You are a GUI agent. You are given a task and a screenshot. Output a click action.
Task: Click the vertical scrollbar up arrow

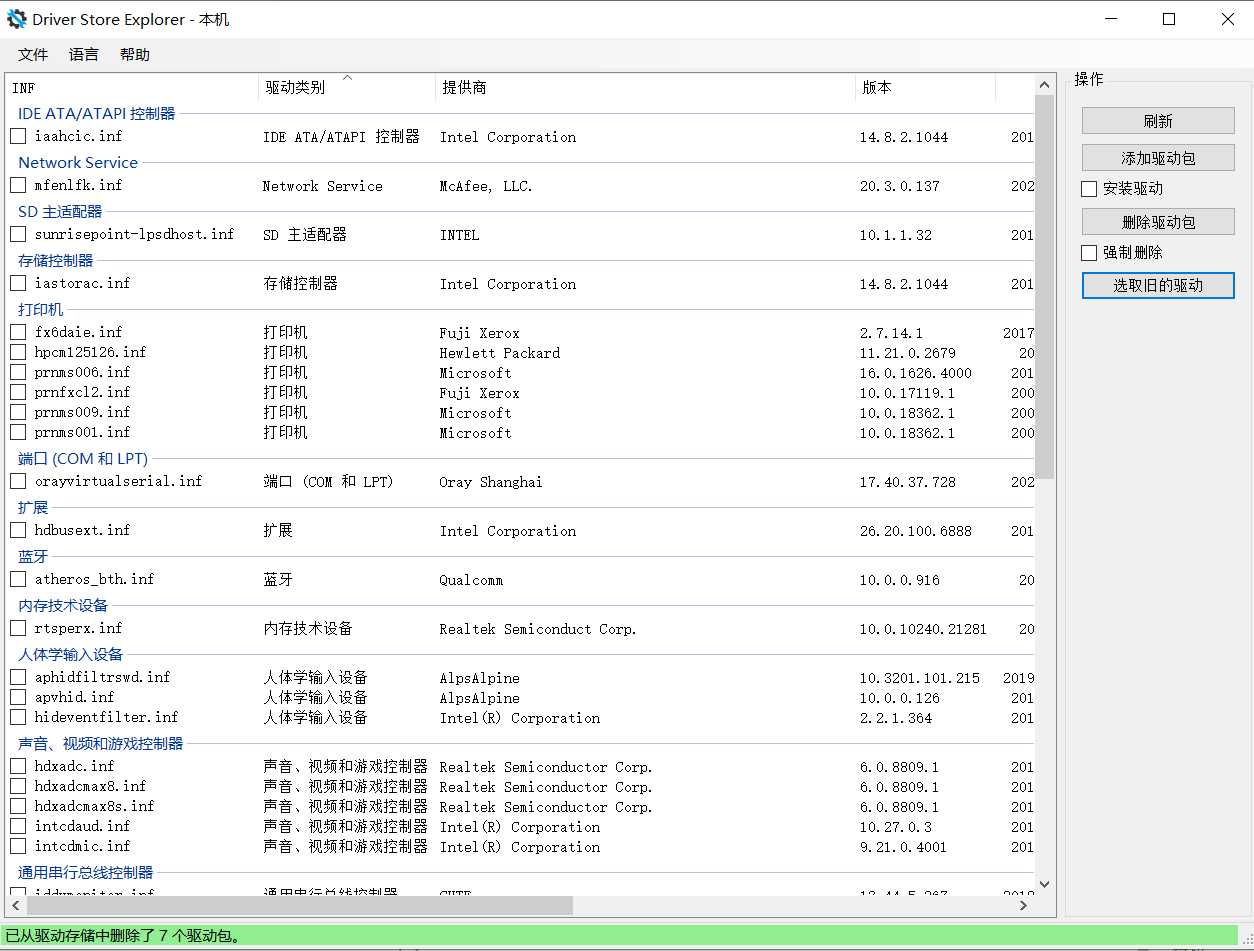pos(1045,84)
